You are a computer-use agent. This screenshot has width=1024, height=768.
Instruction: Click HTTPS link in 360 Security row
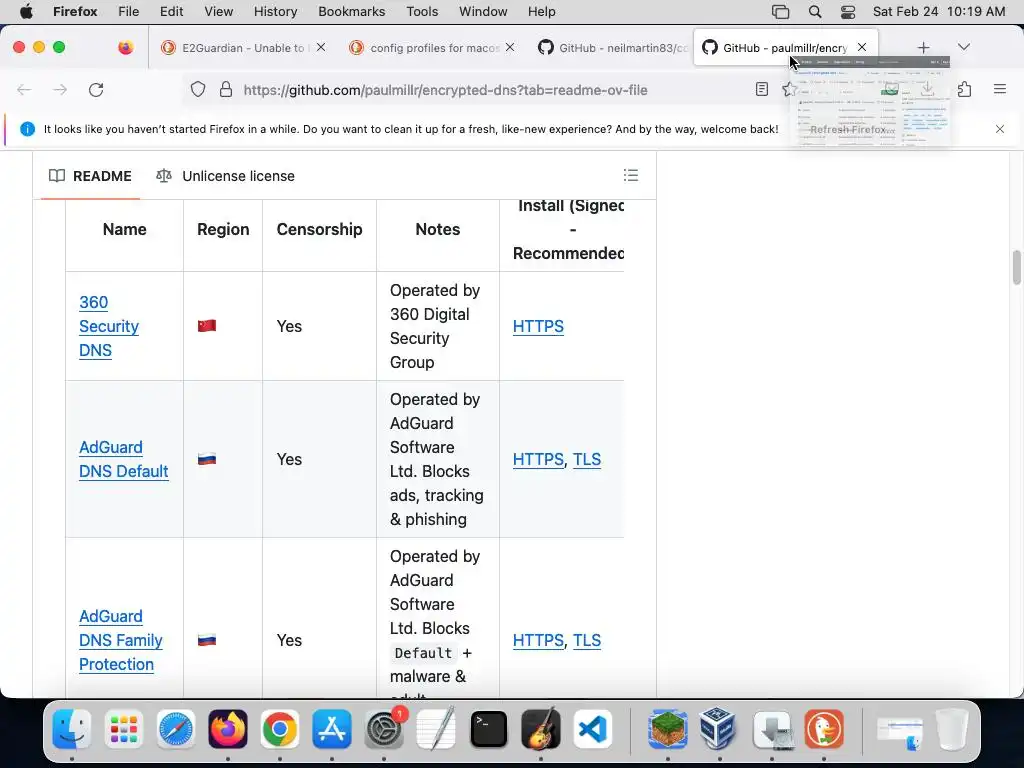coord(538,326)
